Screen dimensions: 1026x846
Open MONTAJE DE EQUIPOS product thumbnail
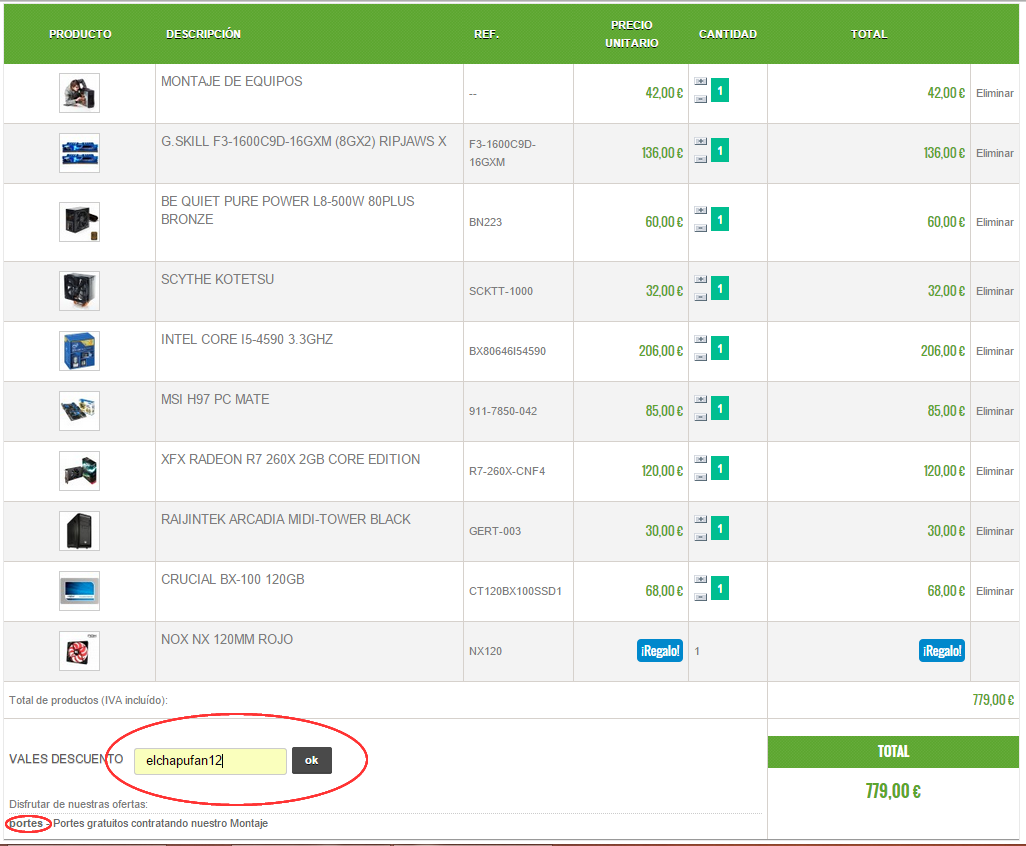pos(79,93)
